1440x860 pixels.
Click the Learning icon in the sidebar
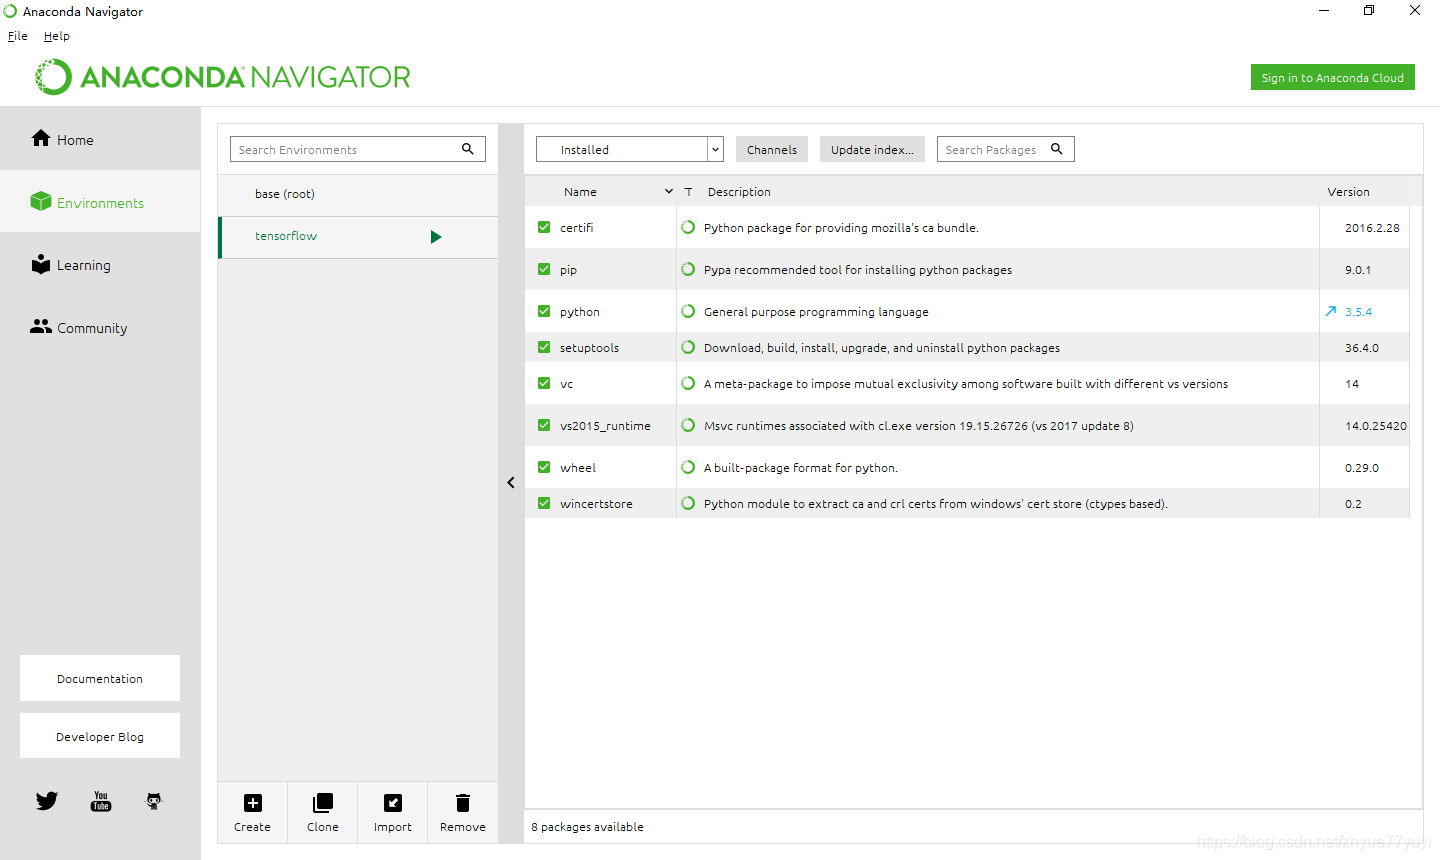[x=41, y=264]
